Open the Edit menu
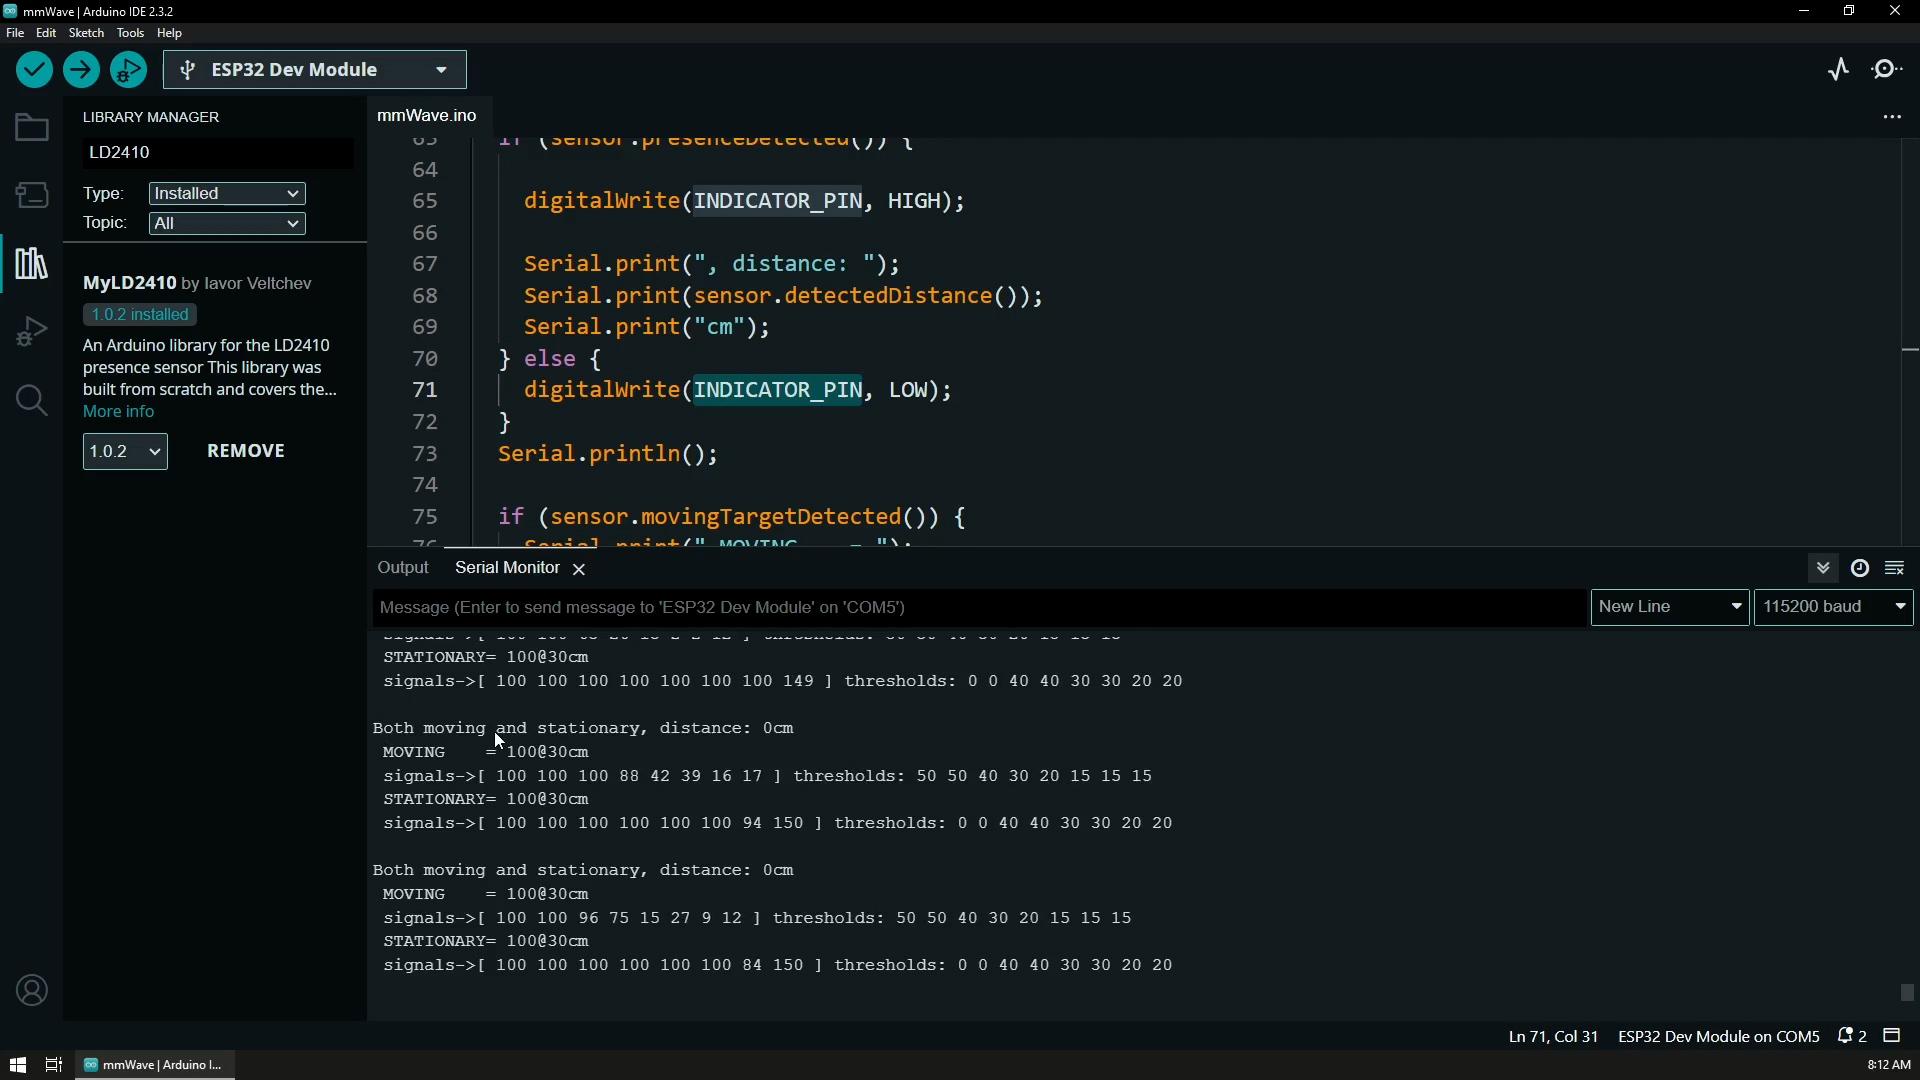 (x=46, y=34)
